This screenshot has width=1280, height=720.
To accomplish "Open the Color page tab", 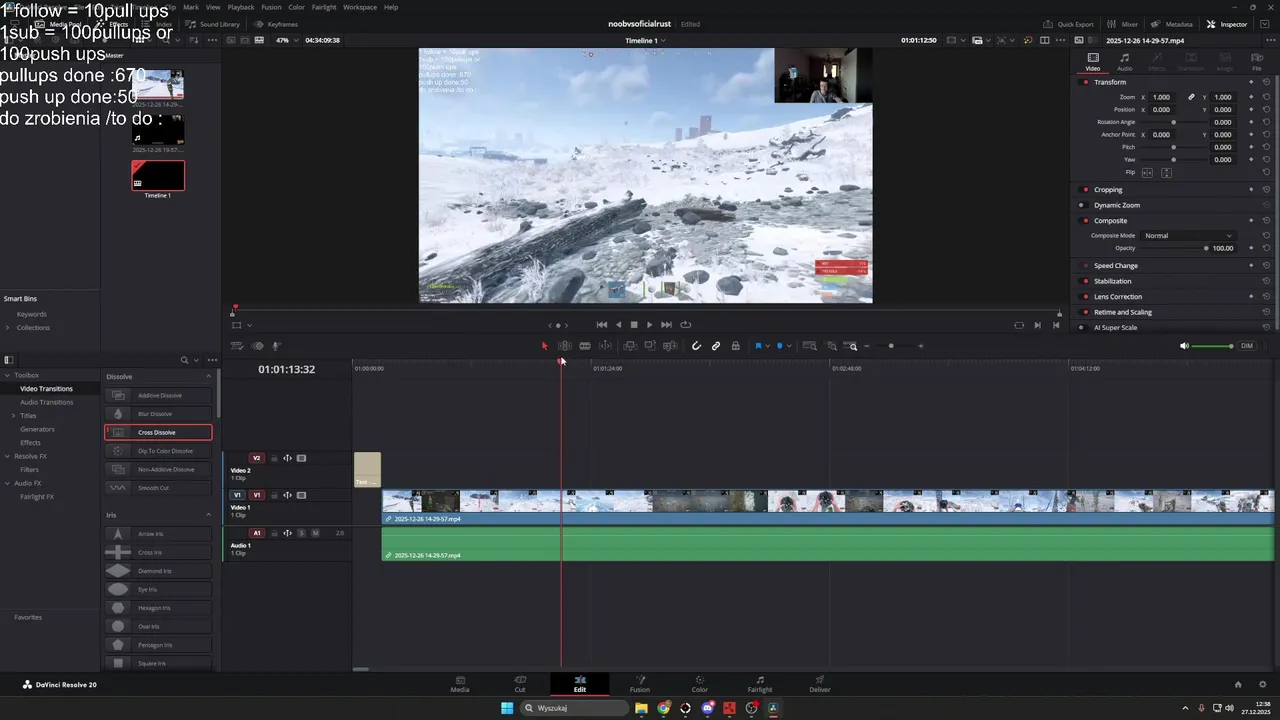I will 700,684.
